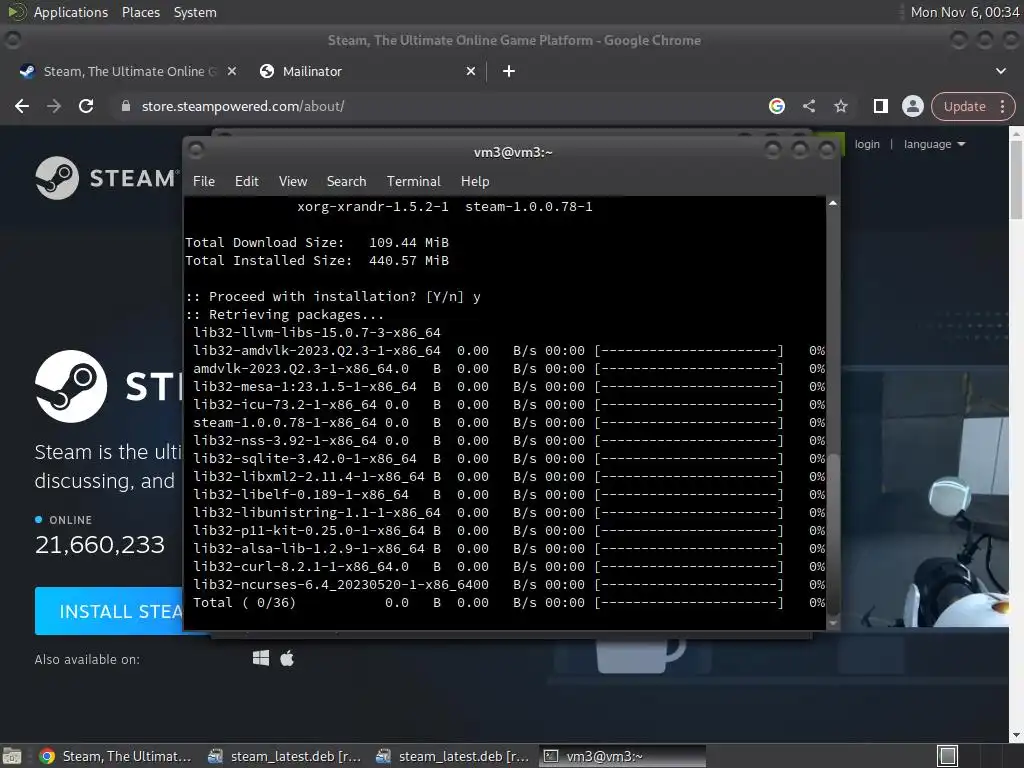Click the terminal scrollbar down arrow

pyautogui.click(x=833, y=624)
